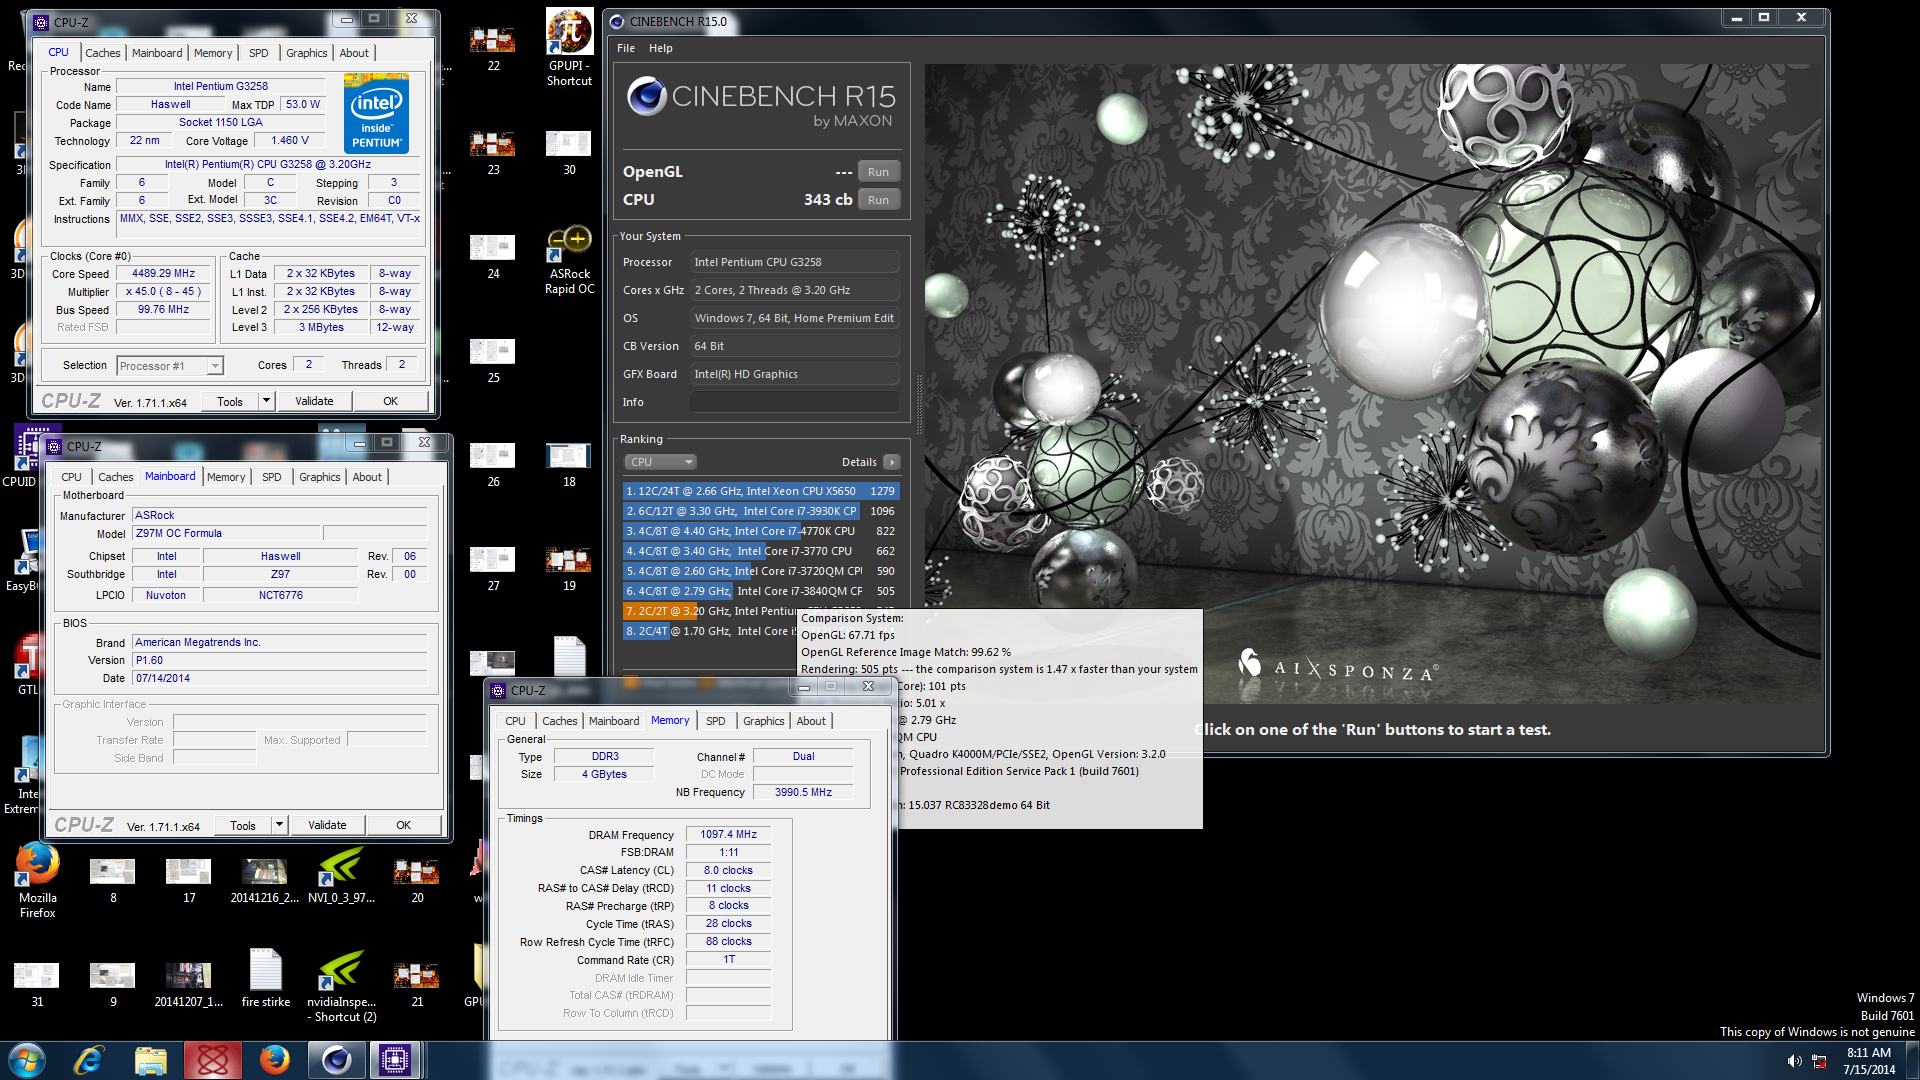
Task: Open Internet Explorer from taskbar
Action: 89,1060
